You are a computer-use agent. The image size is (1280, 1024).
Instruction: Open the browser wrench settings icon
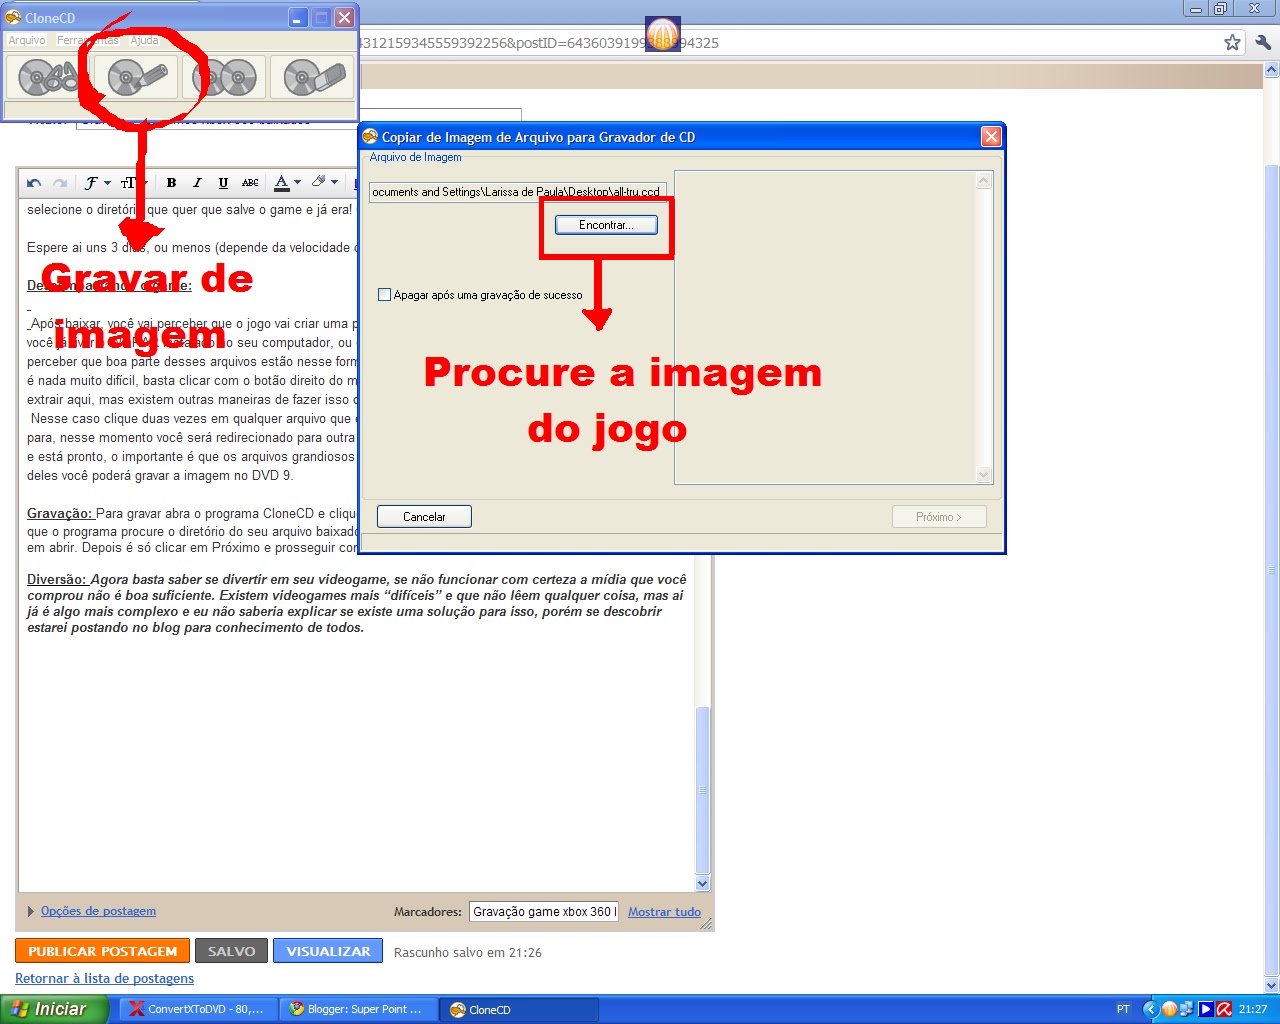click(1262, 42)
